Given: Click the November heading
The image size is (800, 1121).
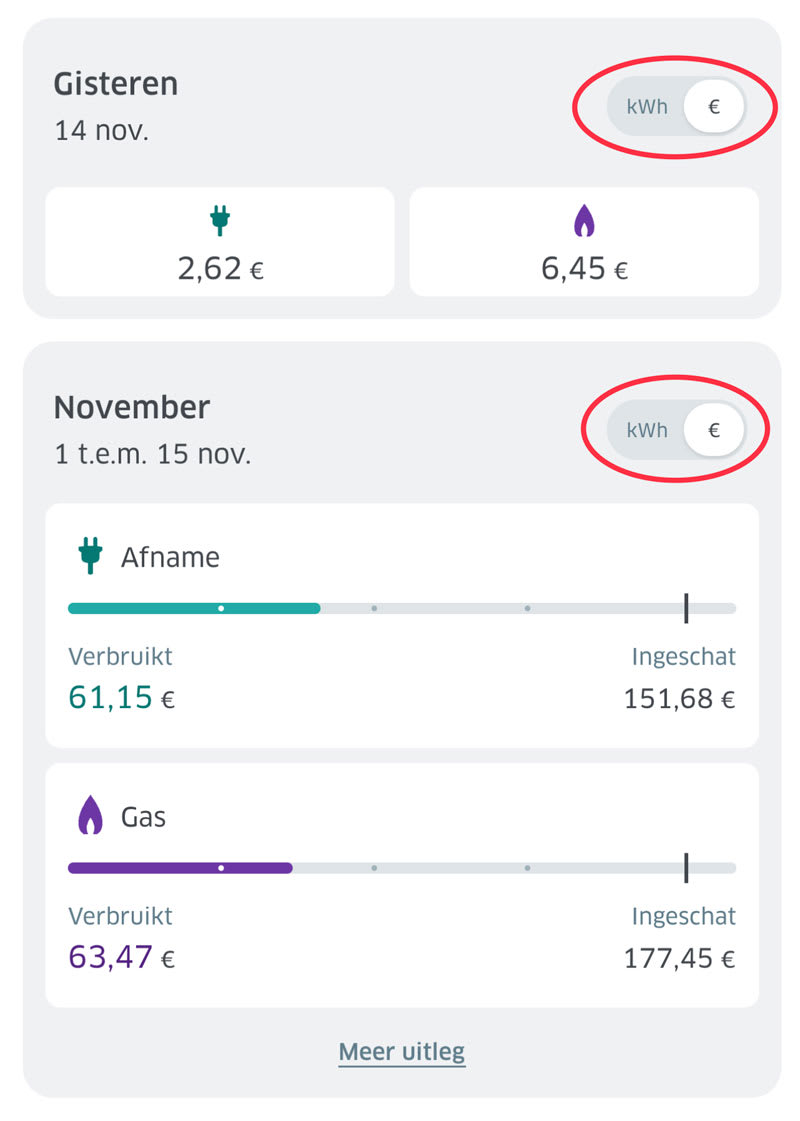Looking at the screenshot, I should [x=131, y=408].
